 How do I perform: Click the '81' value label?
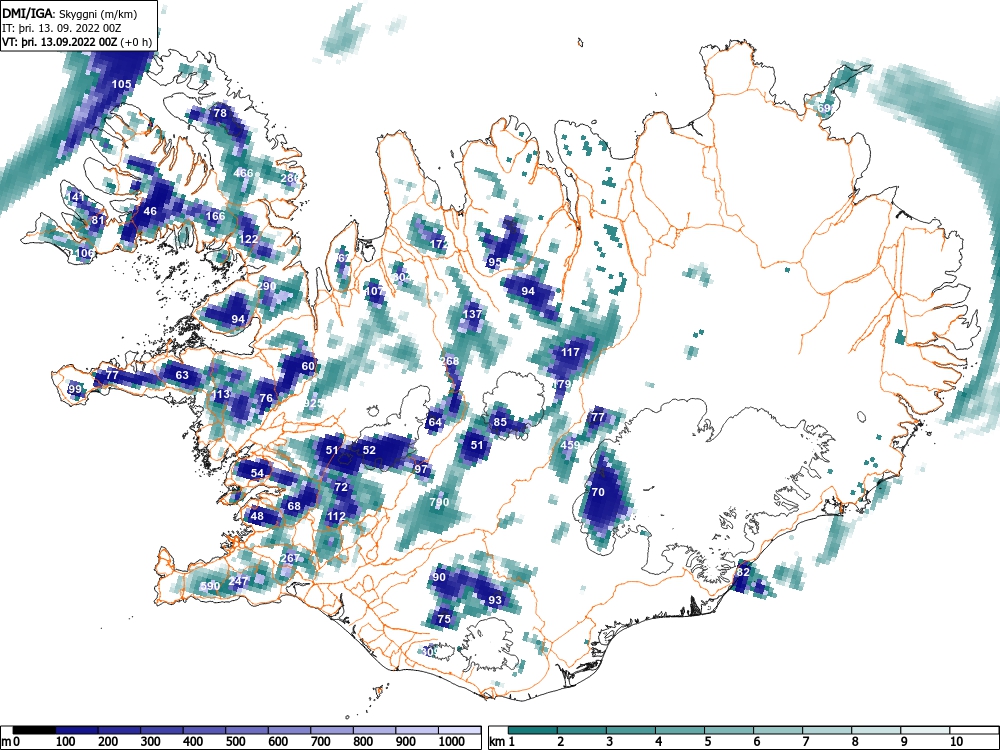[98, 221]
